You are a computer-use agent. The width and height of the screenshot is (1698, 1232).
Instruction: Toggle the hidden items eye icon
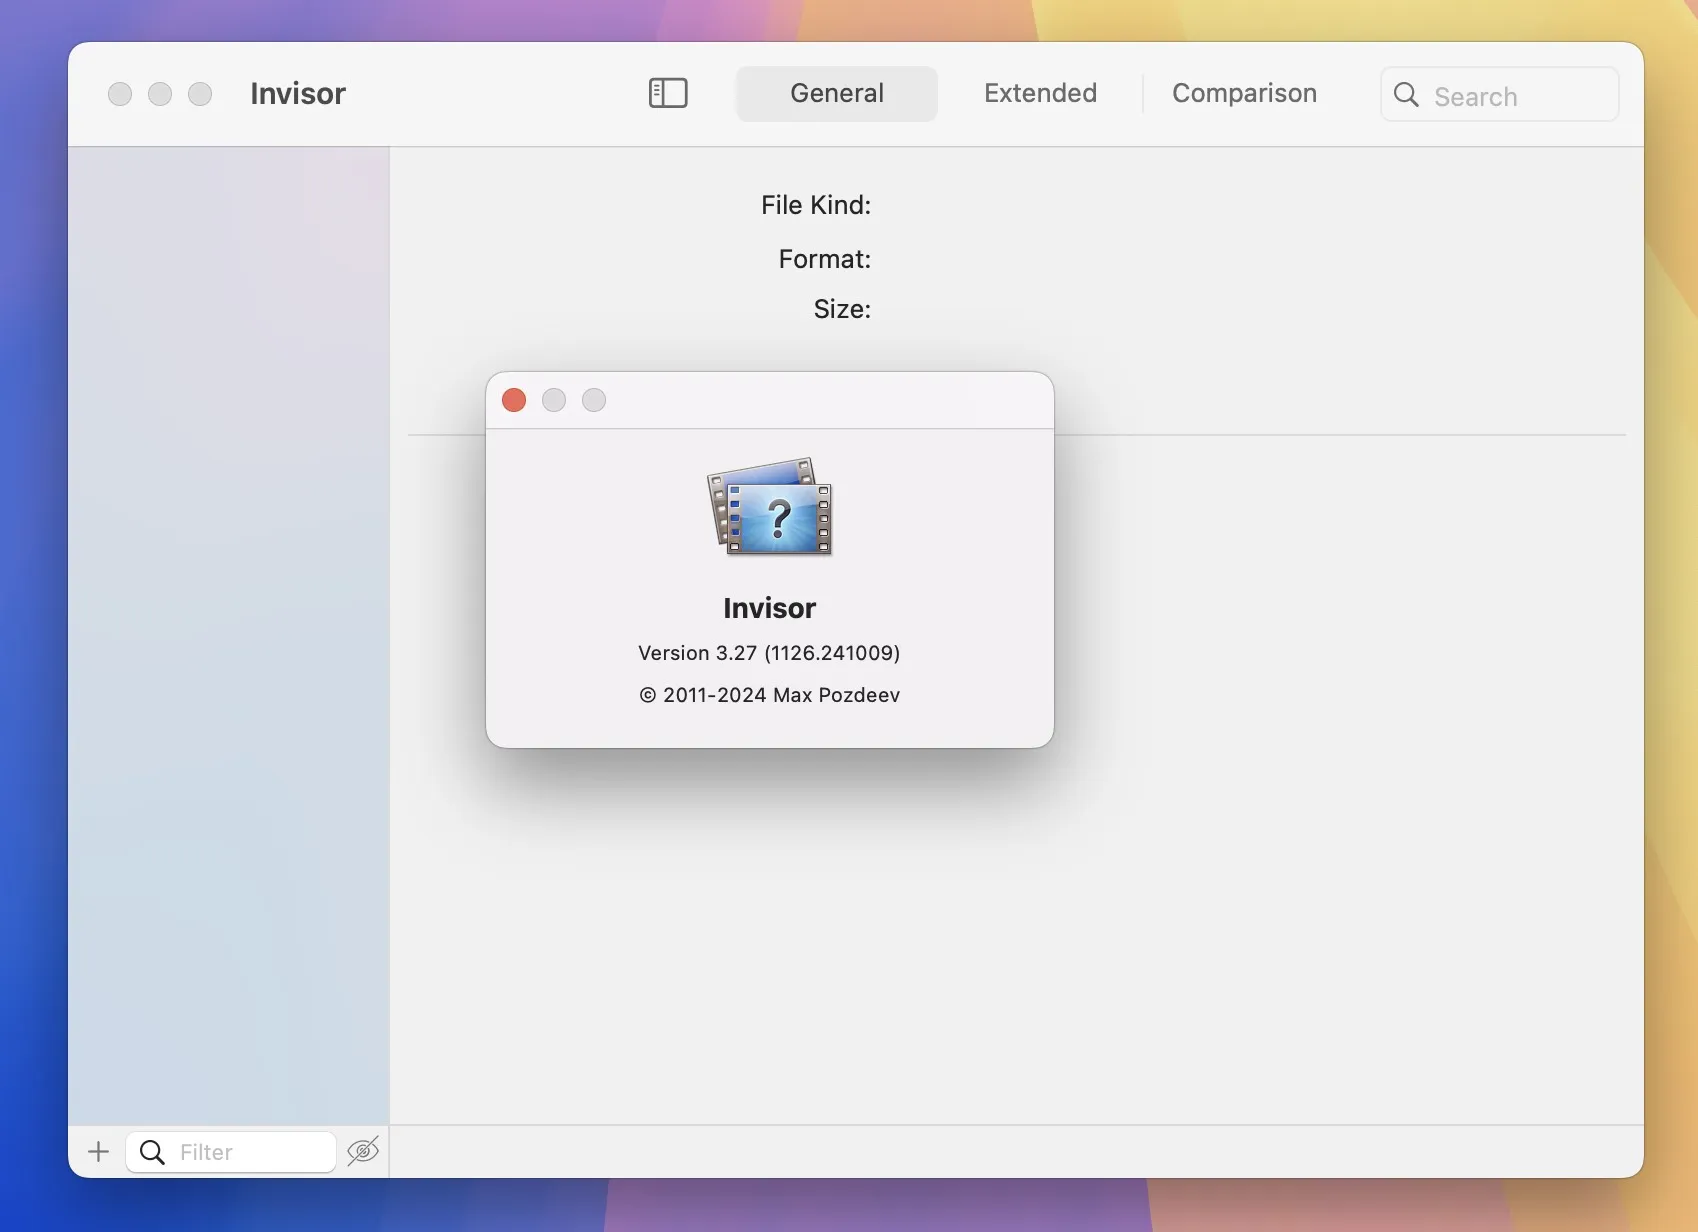363,1152
